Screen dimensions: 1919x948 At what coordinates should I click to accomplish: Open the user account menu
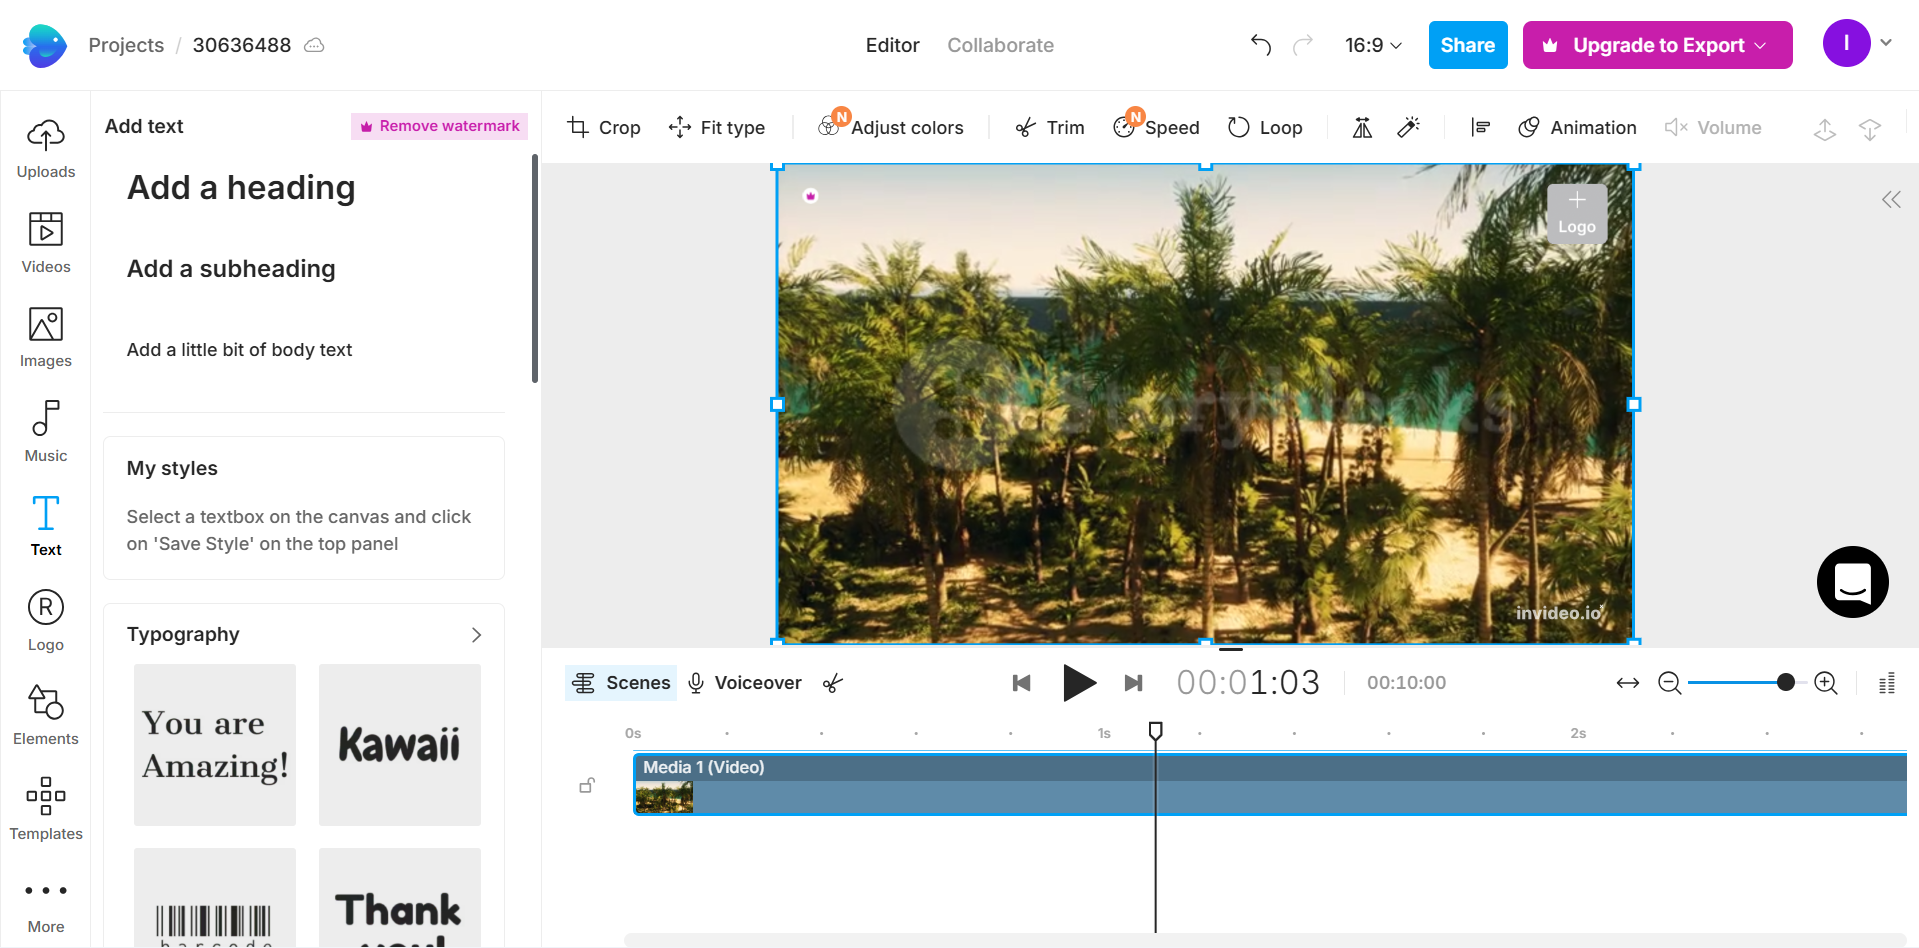point(1857,43)
